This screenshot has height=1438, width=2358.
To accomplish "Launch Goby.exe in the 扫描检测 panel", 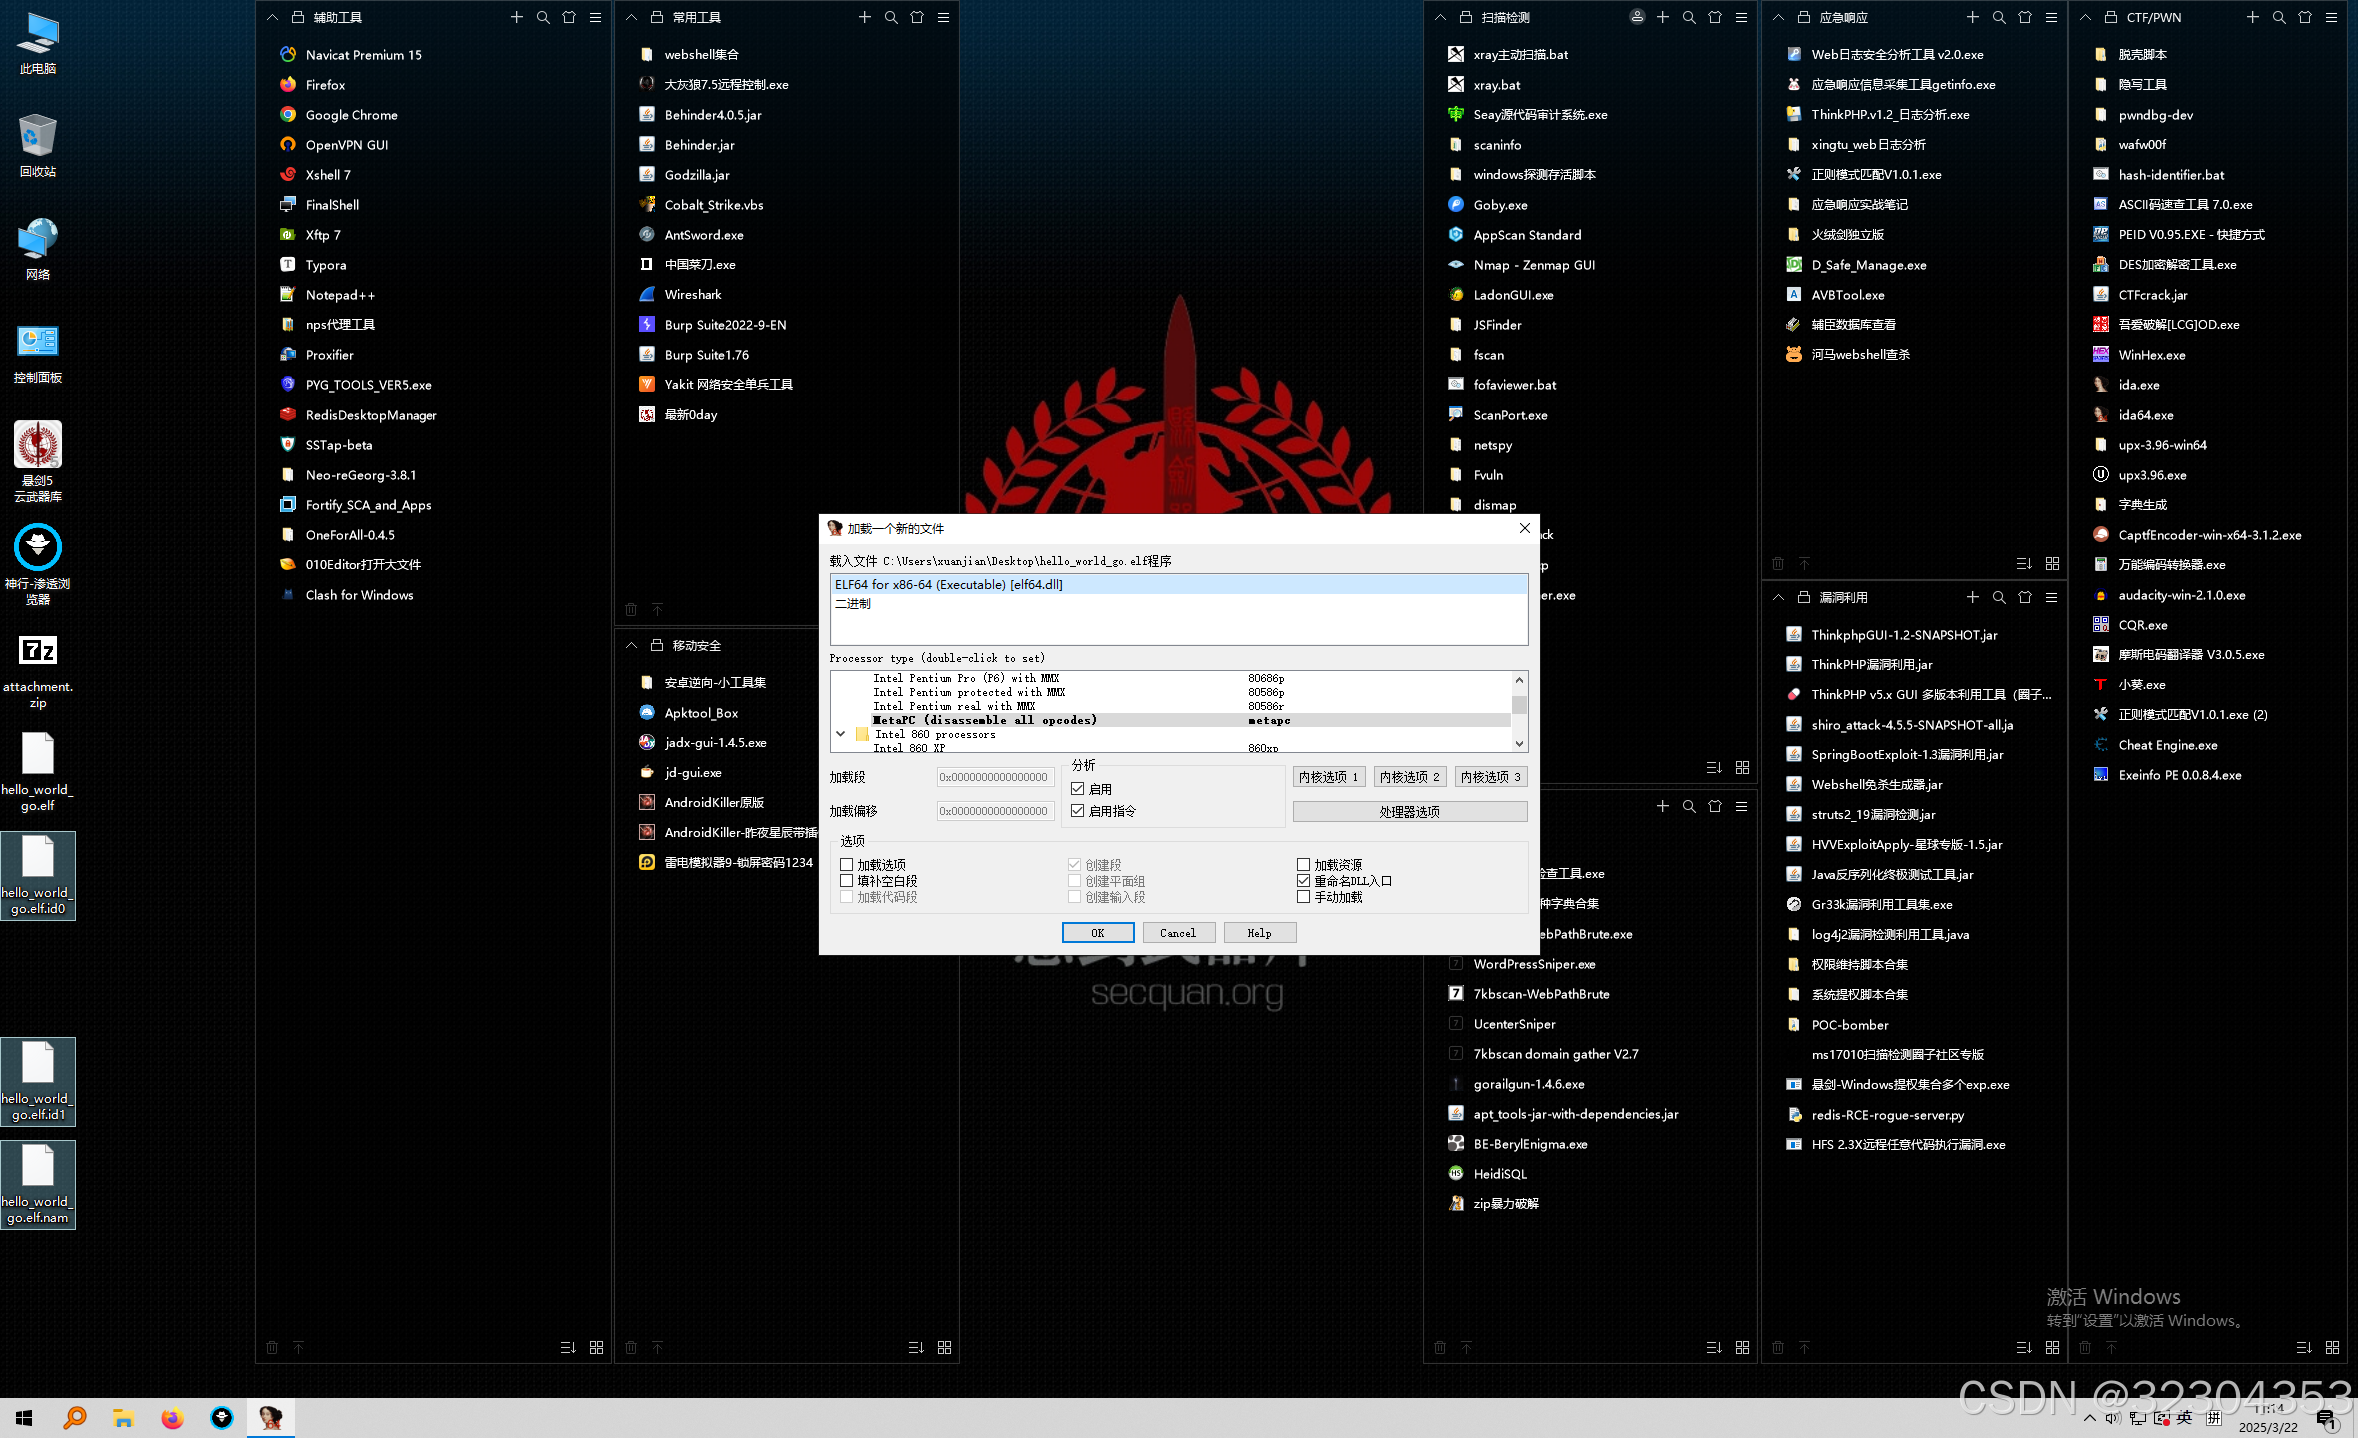I will pos(1499,204).
